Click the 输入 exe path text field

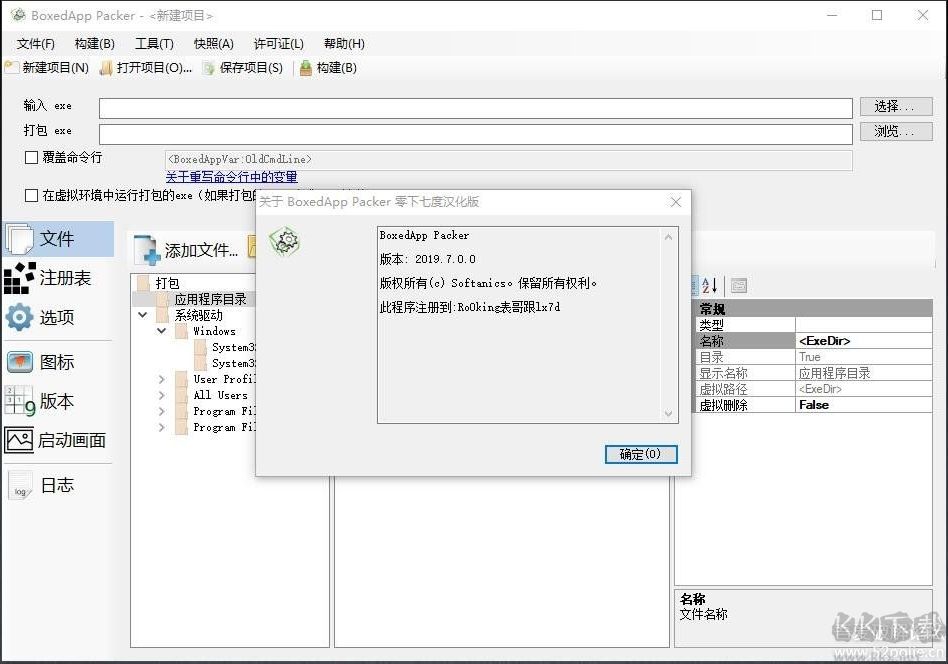(x=478, y=107)
